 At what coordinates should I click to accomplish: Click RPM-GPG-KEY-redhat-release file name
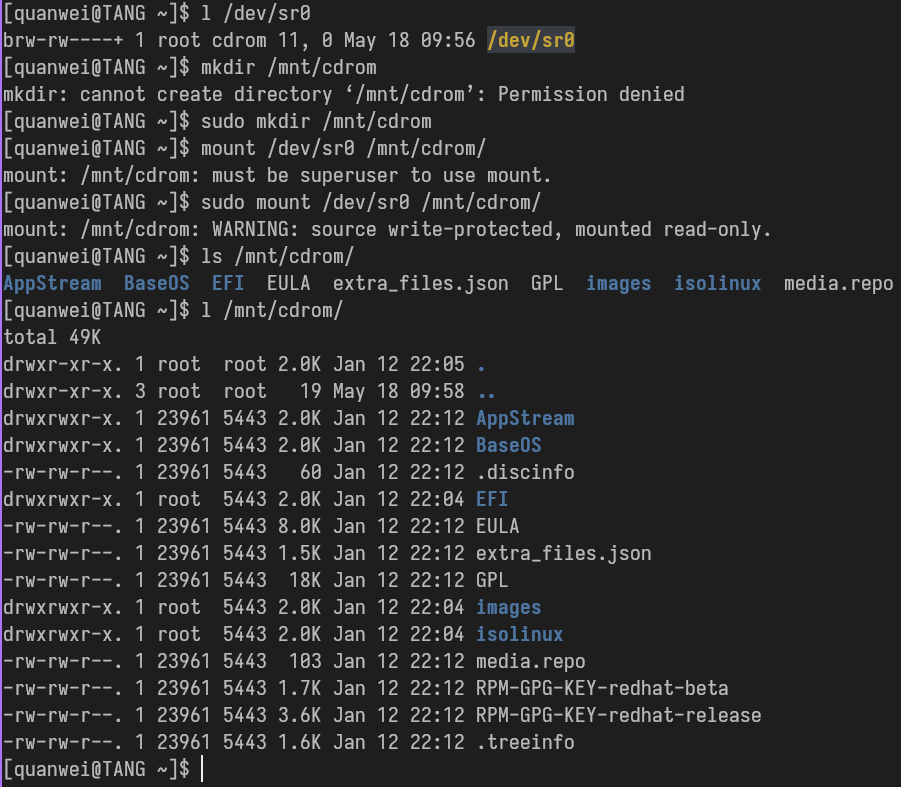pos(618,715)
